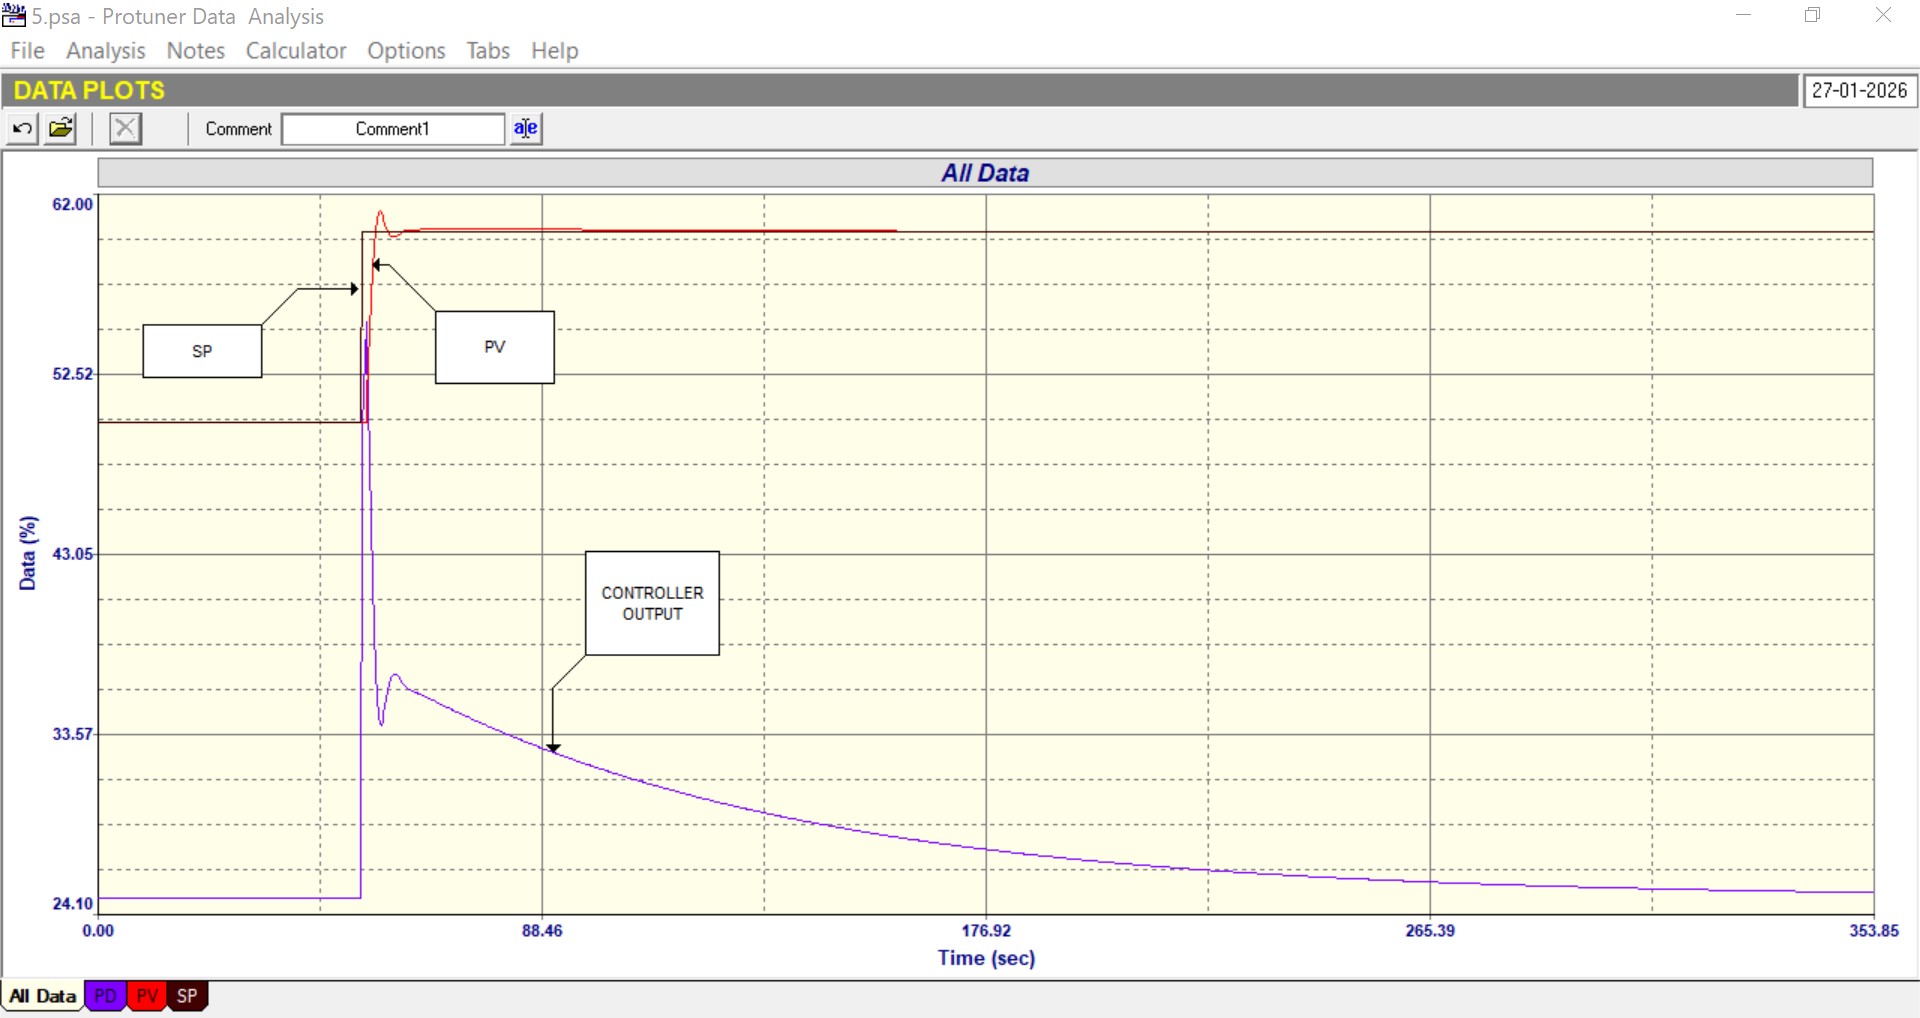The height and width of the screenshot is (1018, 1920).
Task: Click the SP annotation label box
Action: pos(202,351)
